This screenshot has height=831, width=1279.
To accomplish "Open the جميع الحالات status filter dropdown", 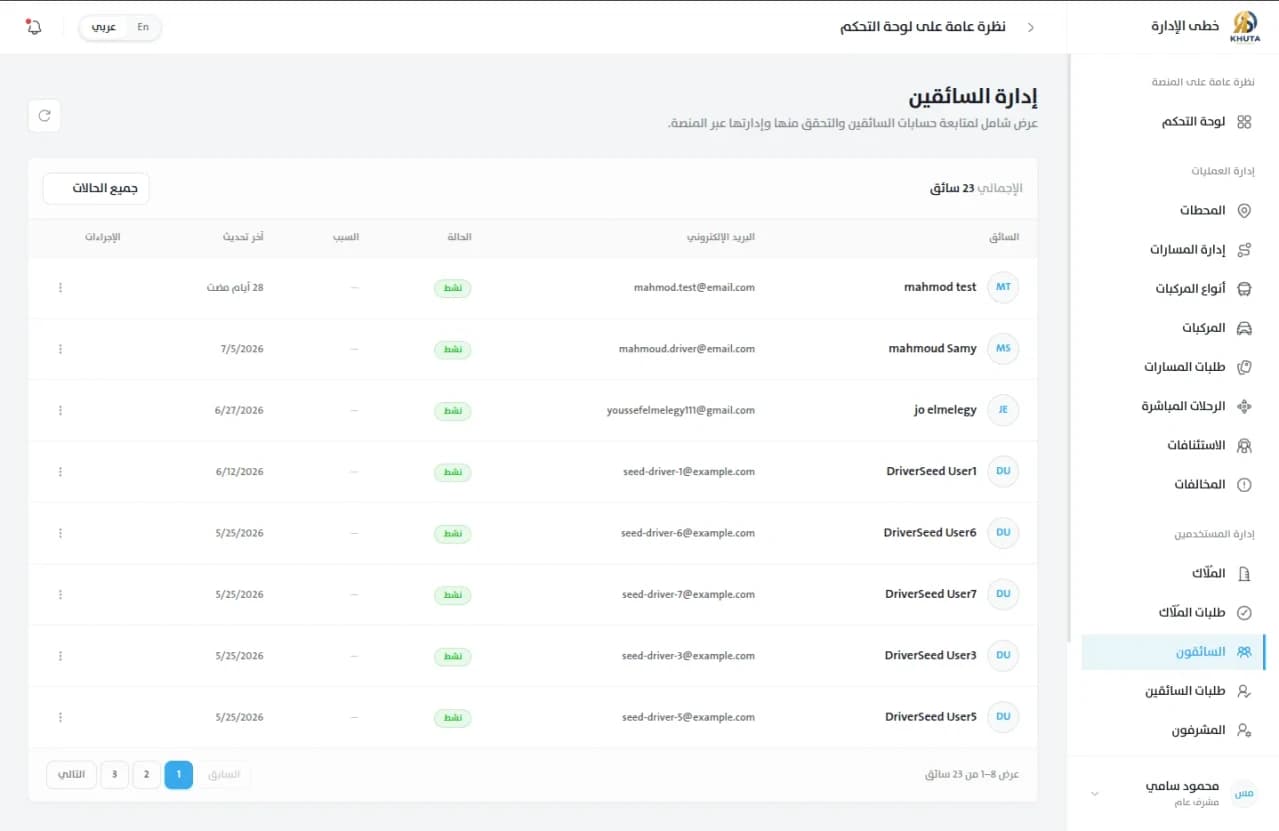I will pyautogui.click(x=96, y=188).
